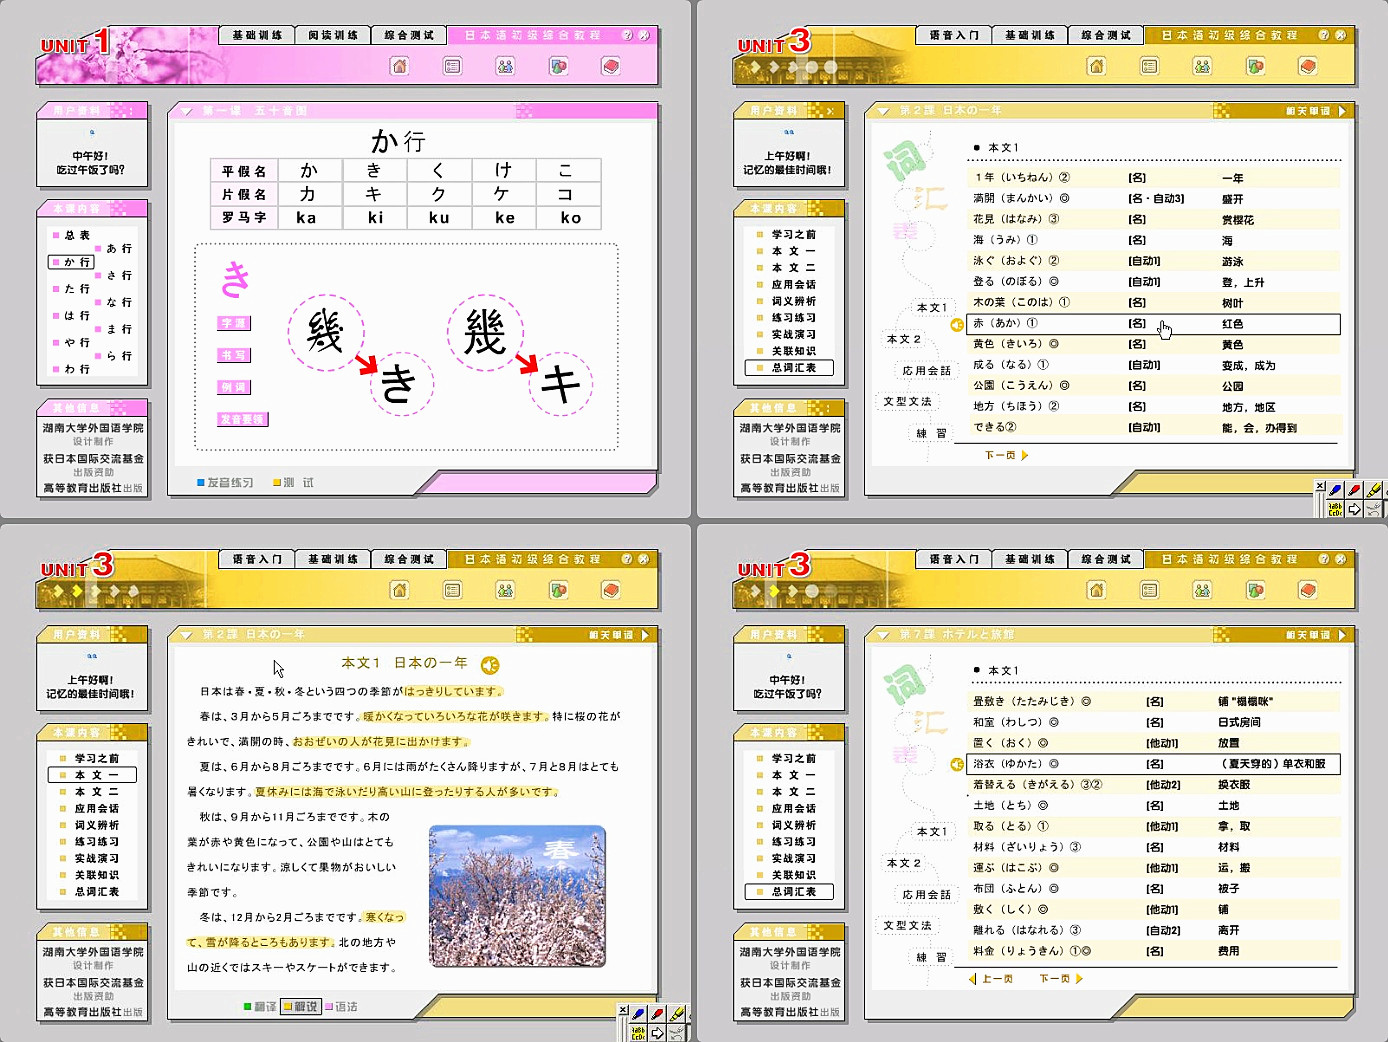The width and height of the screenshot is (1388, 1042).
Task: Play audio with the speaker icon beside 赤（あか）
Action: pyautogui.click(x=957, y=324)
